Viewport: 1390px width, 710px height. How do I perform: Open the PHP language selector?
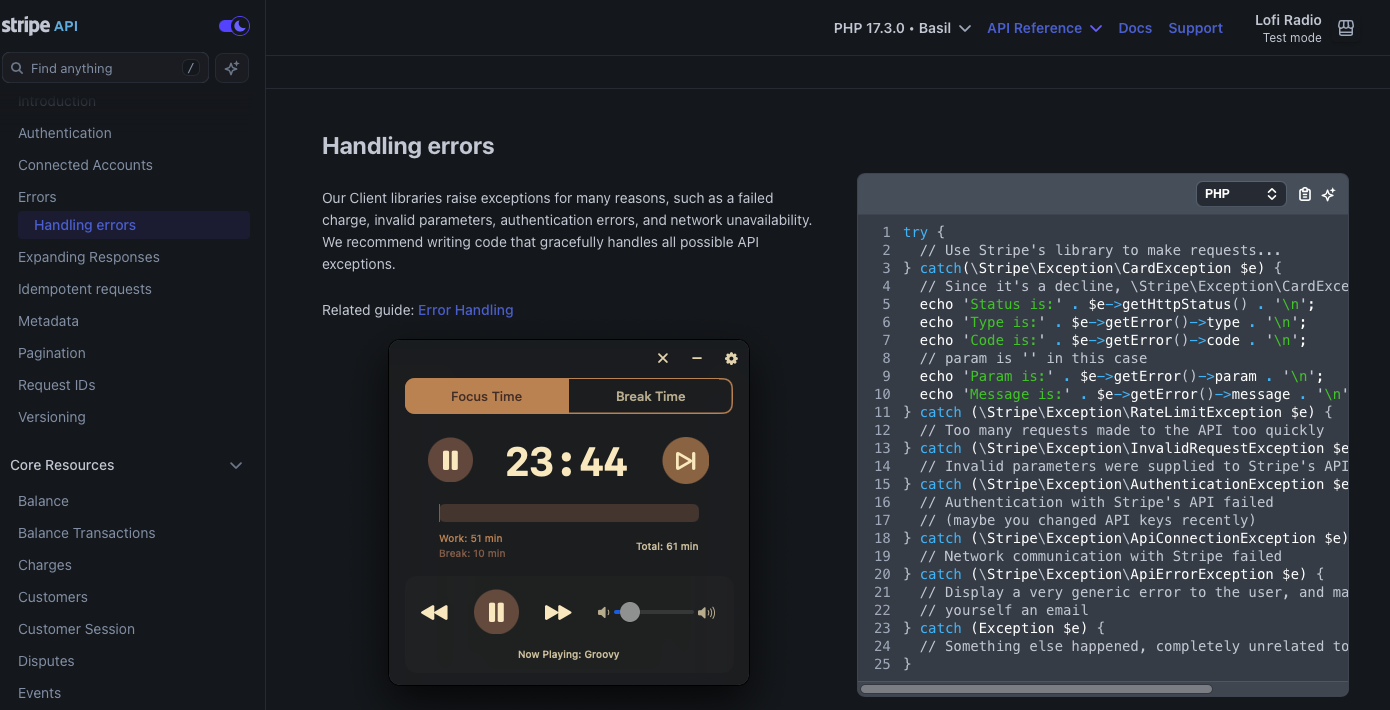1241,194
